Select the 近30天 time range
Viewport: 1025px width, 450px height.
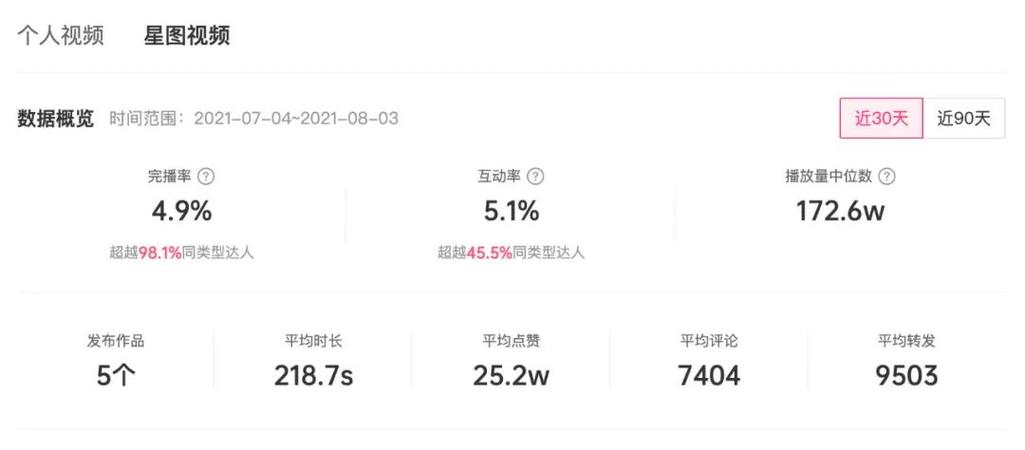point(881,118)
